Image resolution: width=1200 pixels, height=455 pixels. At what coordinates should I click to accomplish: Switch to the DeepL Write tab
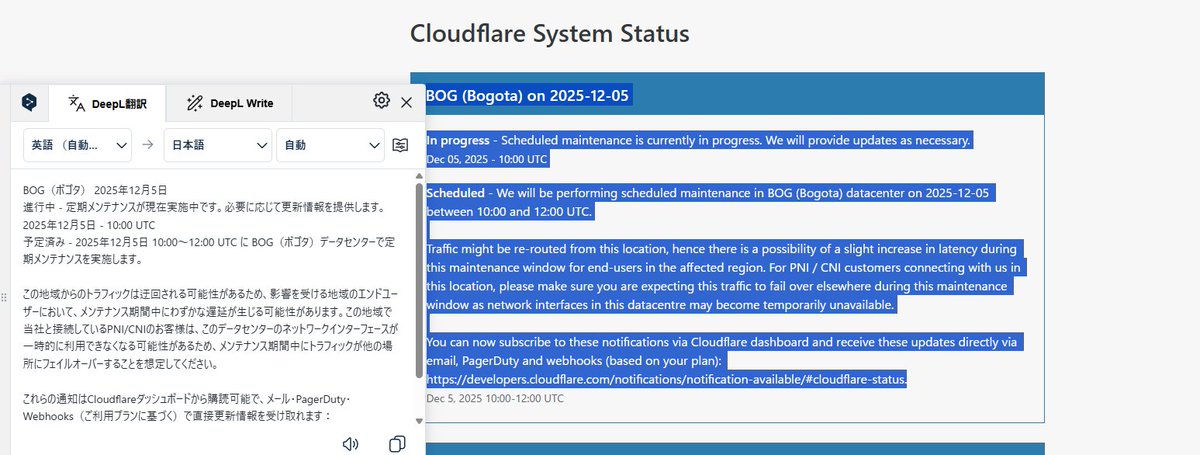(x=230, y=103)
